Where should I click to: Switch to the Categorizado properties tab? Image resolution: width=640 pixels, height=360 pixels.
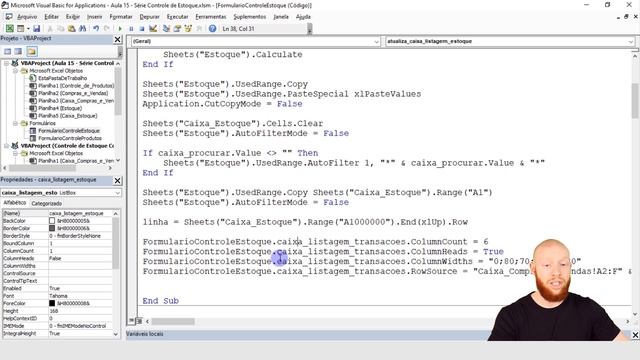point(47,203)
